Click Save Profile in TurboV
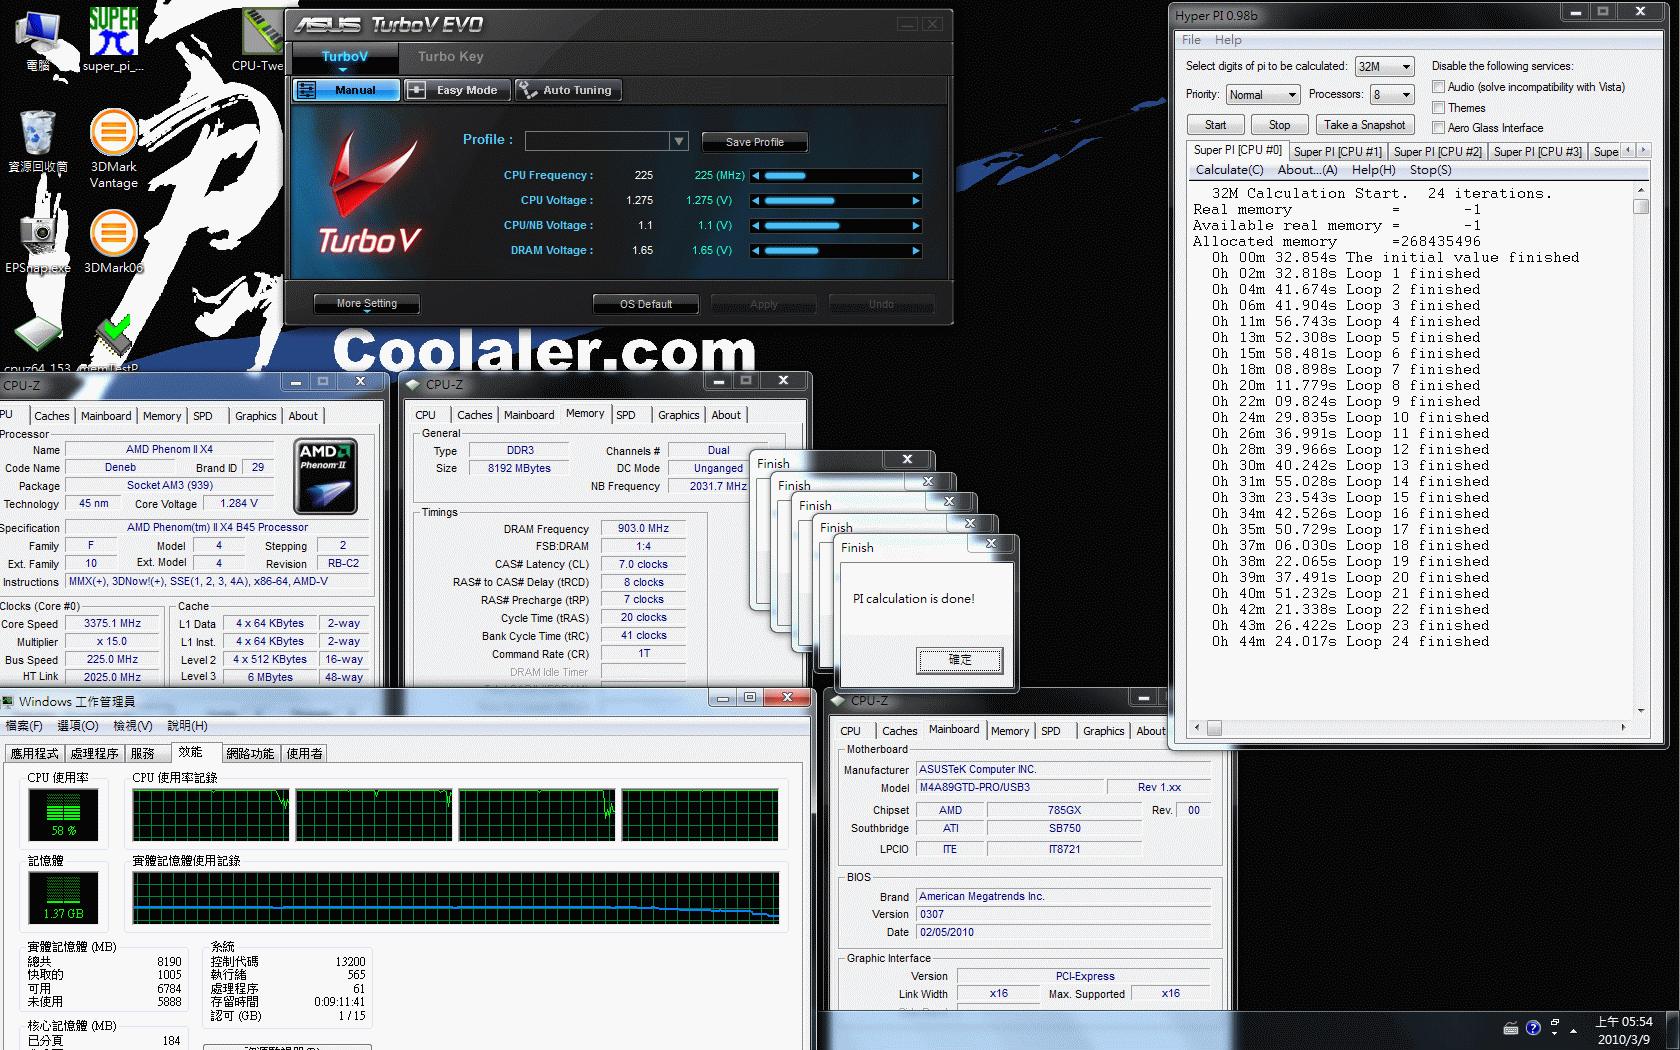 pos(754,142)
